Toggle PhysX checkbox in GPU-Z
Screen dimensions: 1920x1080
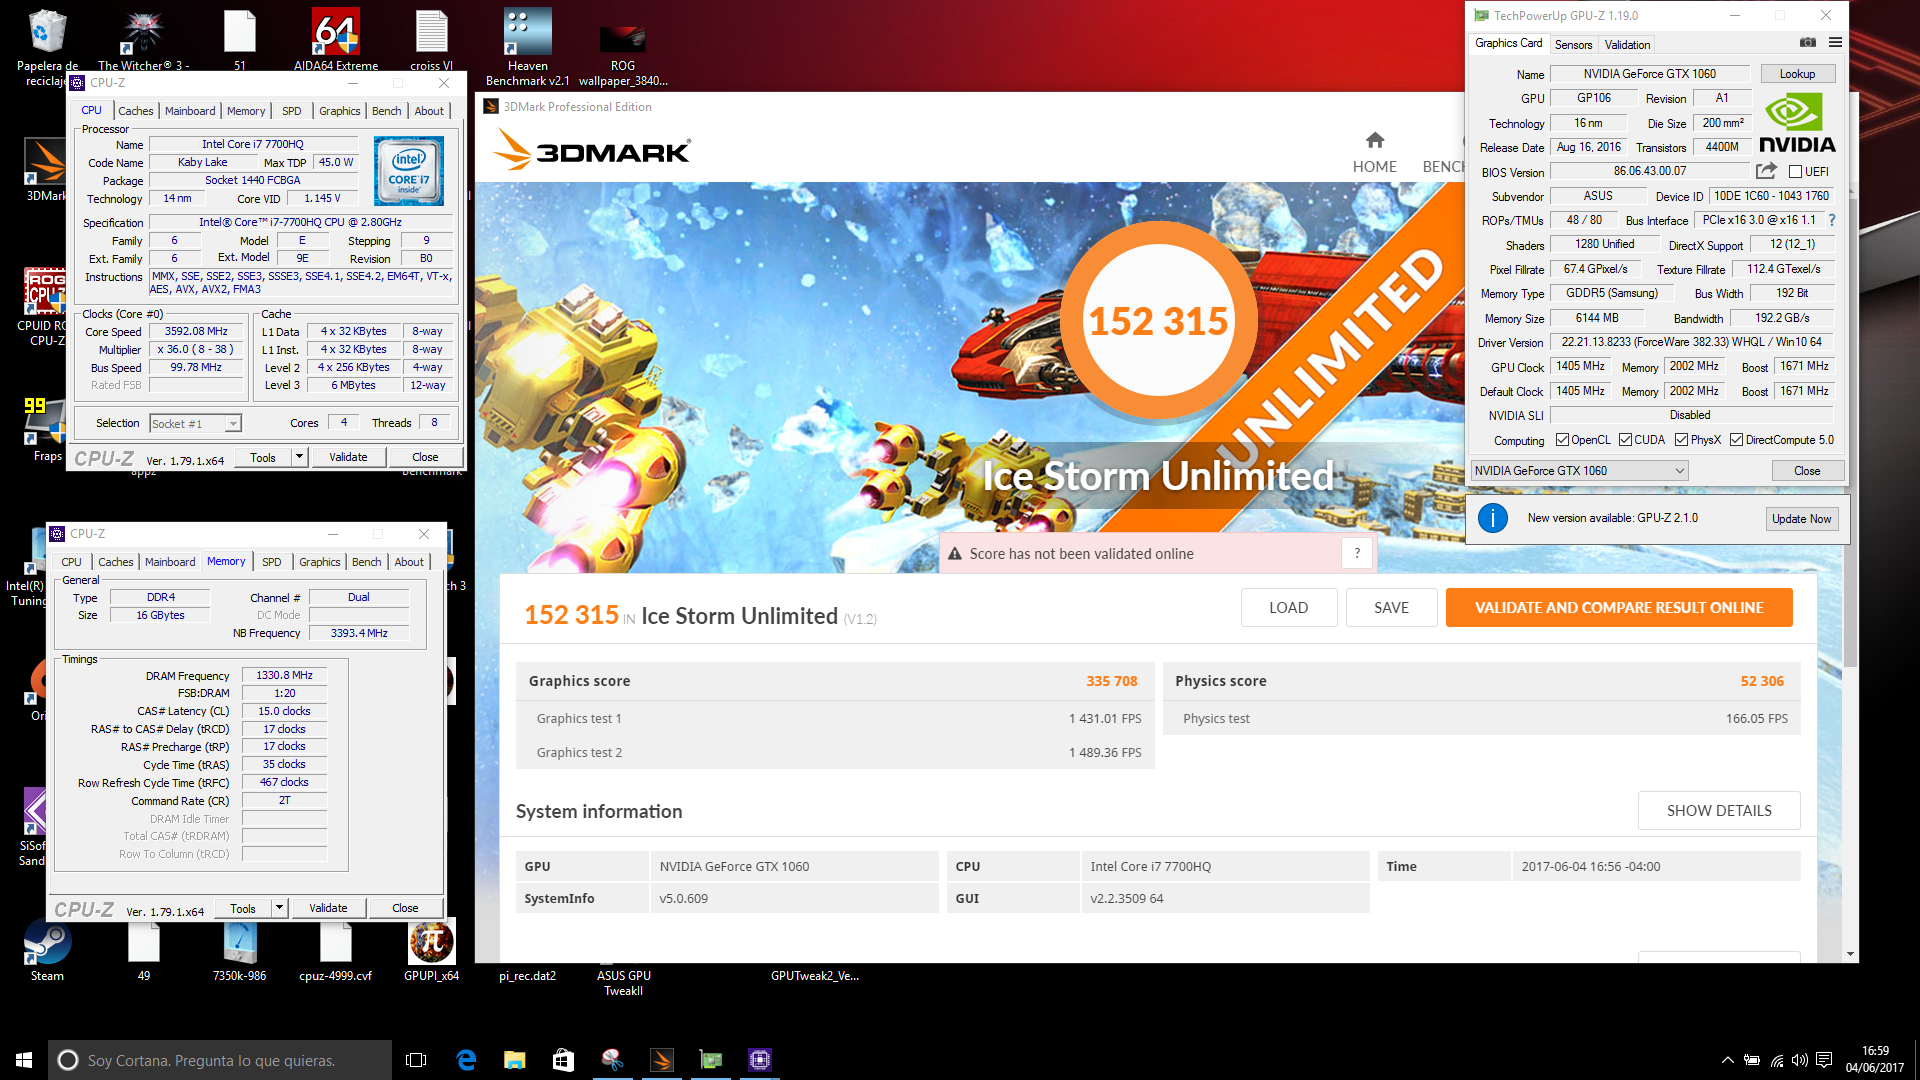pos(1682,440)
